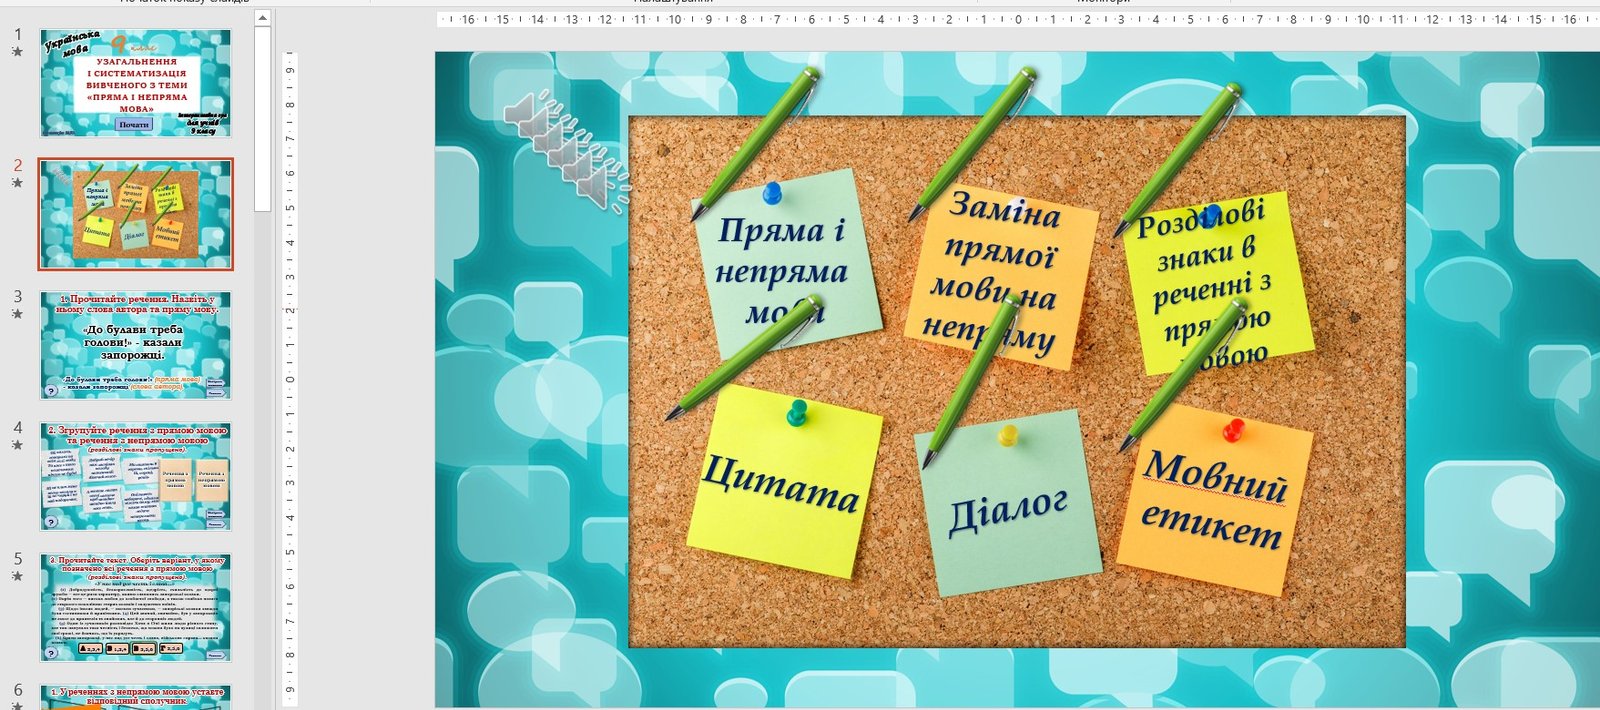Go to slide 5 thumbnail 'Прочитайте текст'
Viewport: 1600px width, 710px height.
pyautogui.click(x=136, y=607)
